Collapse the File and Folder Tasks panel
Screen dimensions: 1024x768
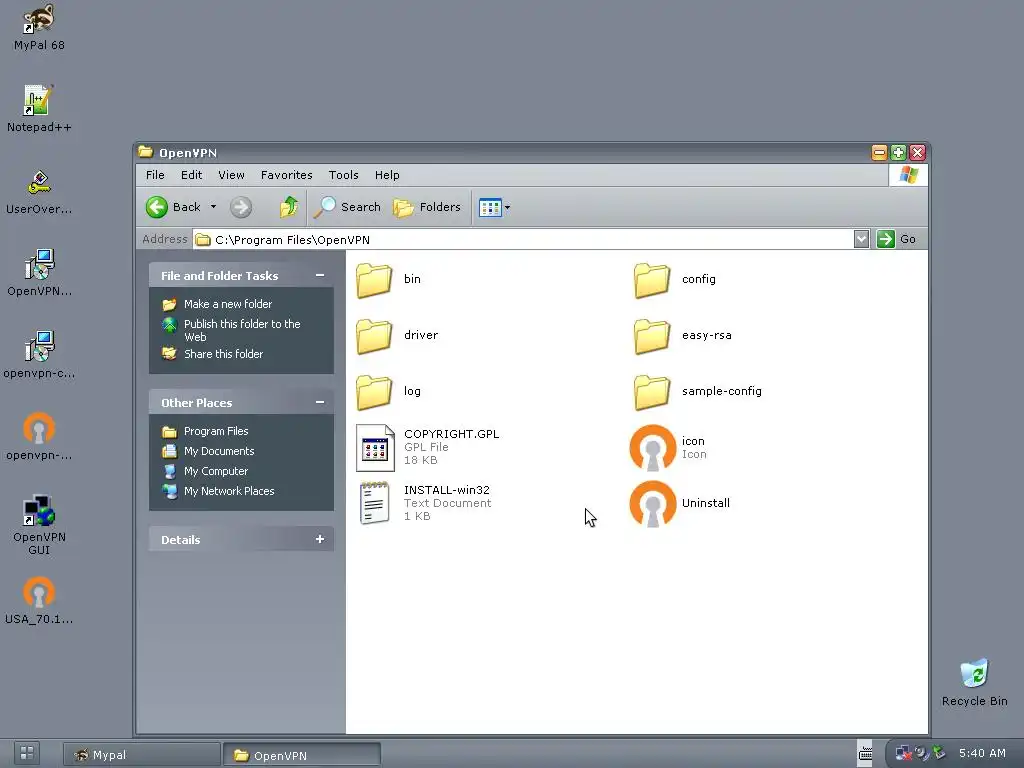tap(320, 276)
